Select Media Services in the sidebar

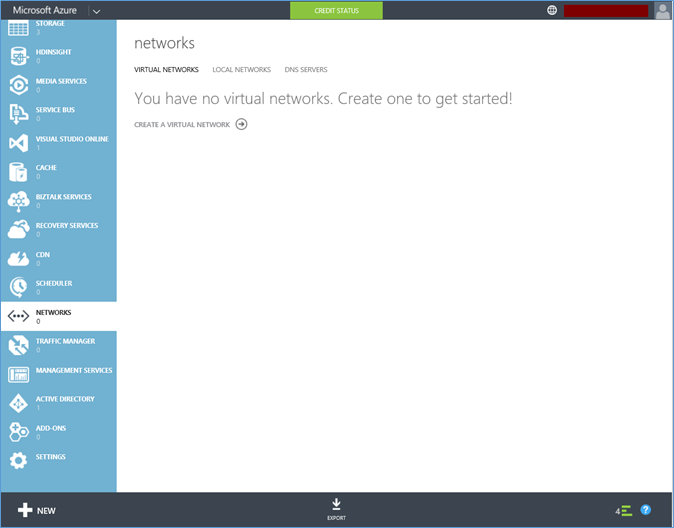pyautogui.click(x=58, y=85)
